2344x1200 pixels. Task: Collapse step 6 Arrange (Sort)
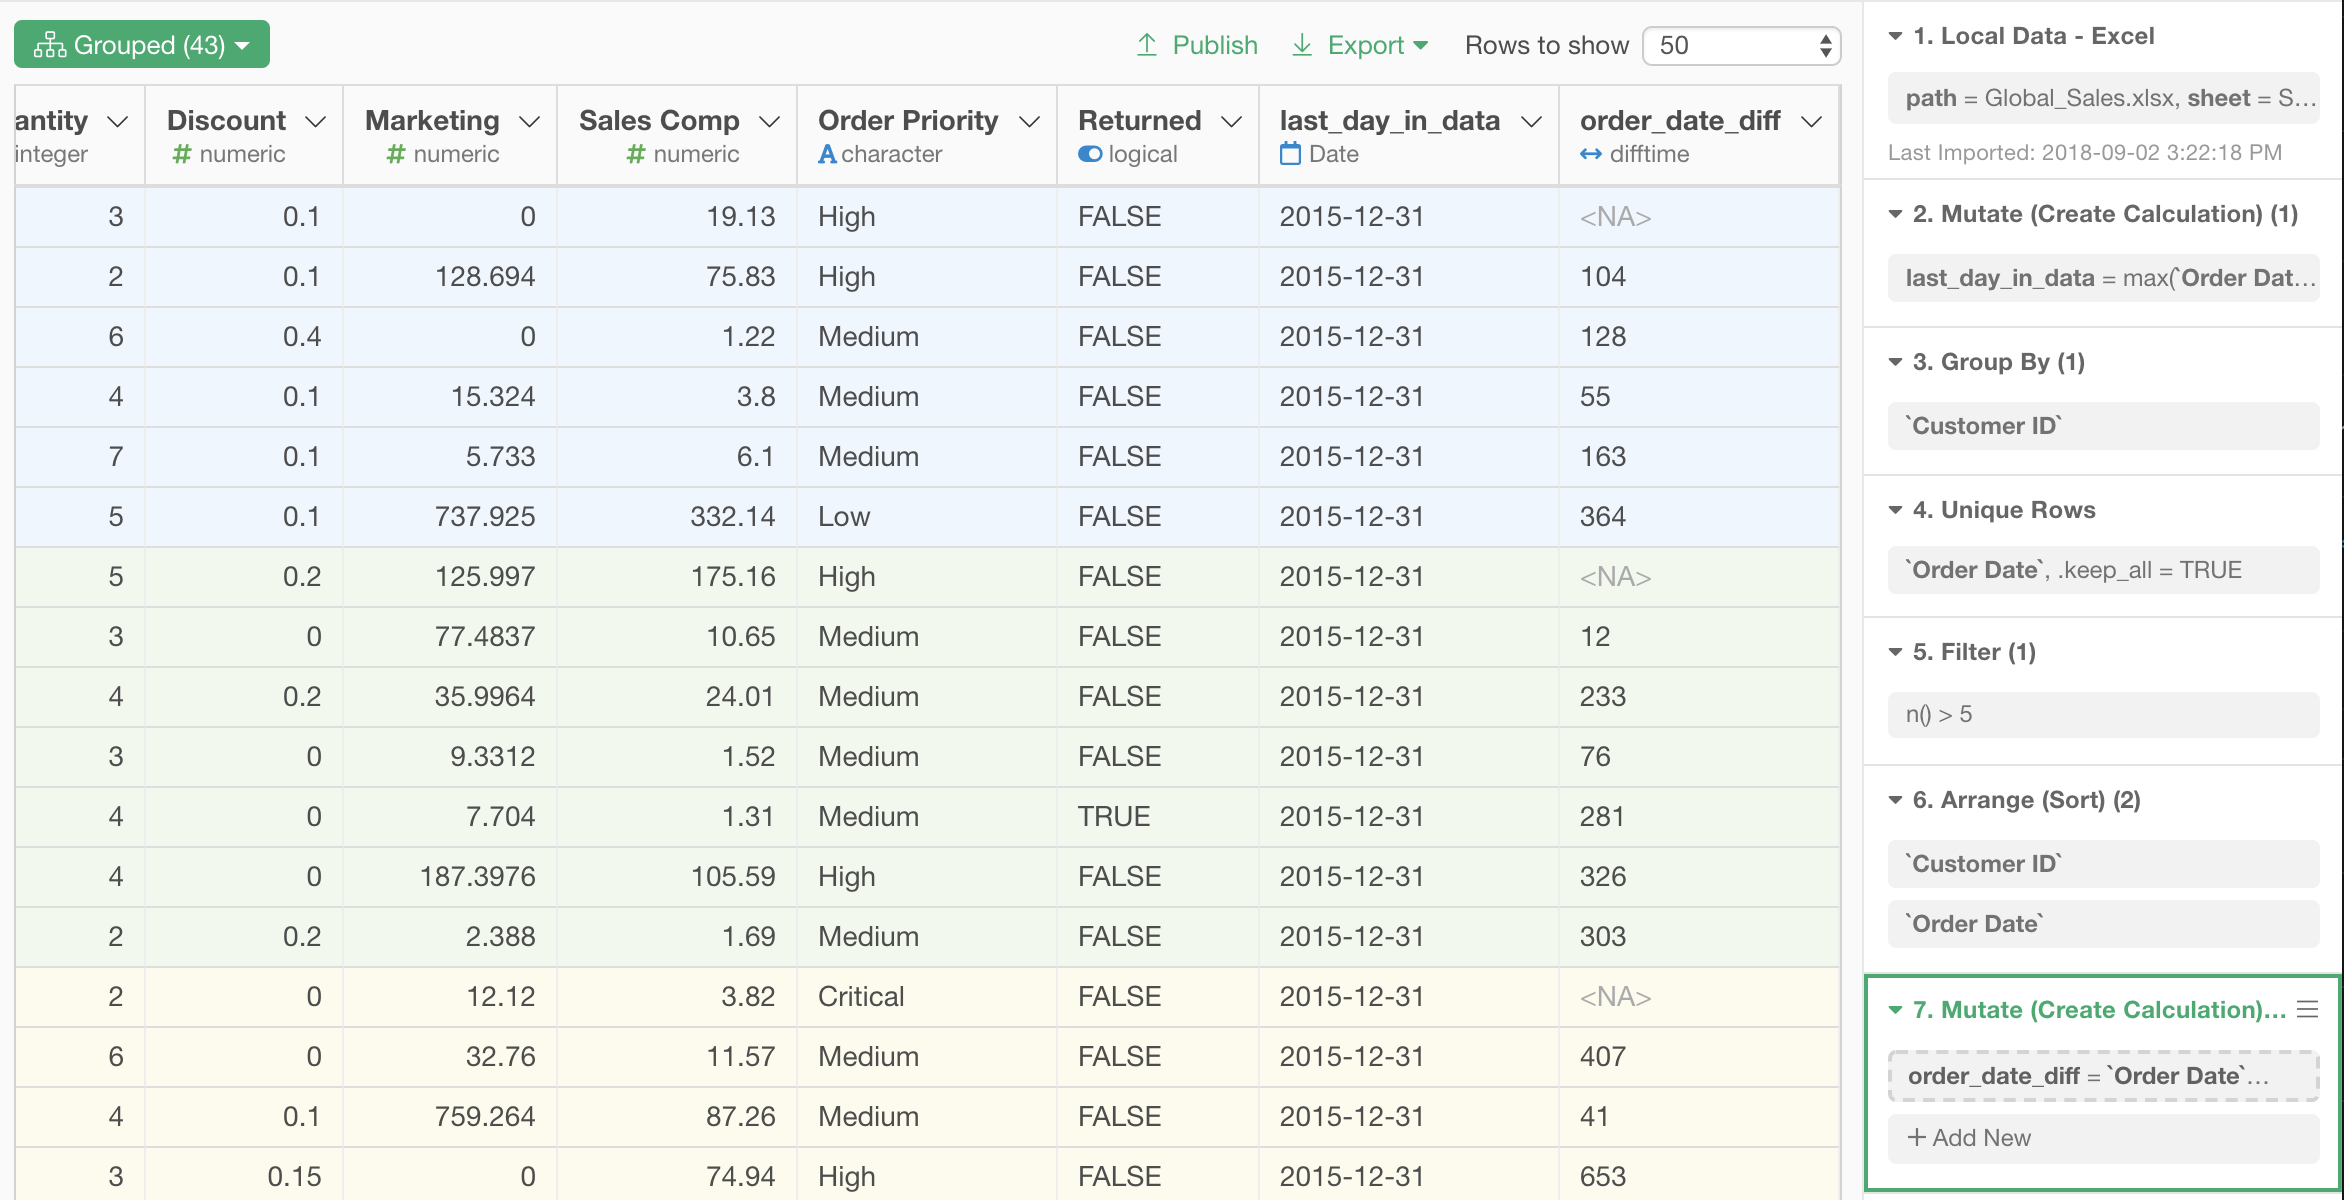coord(1895,800)
